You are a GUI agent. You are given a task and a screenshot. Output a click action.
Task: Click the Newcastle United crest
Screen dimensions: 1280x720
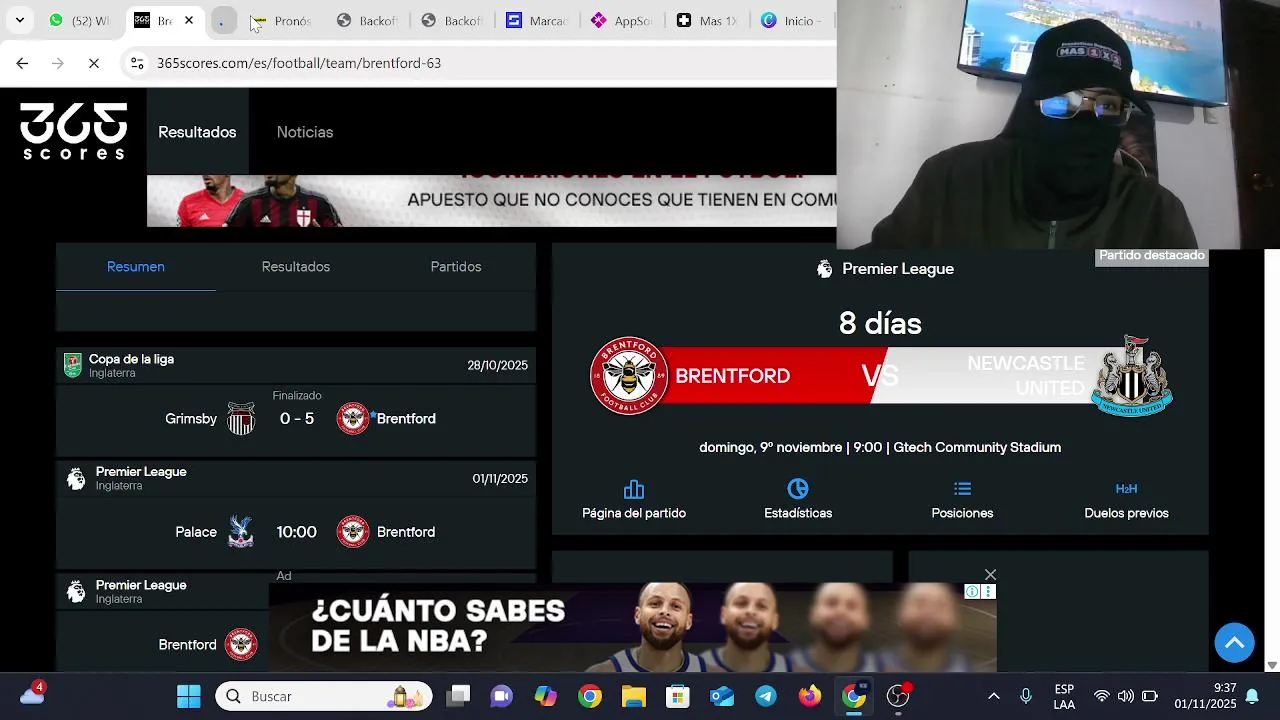click(1131, 376)
